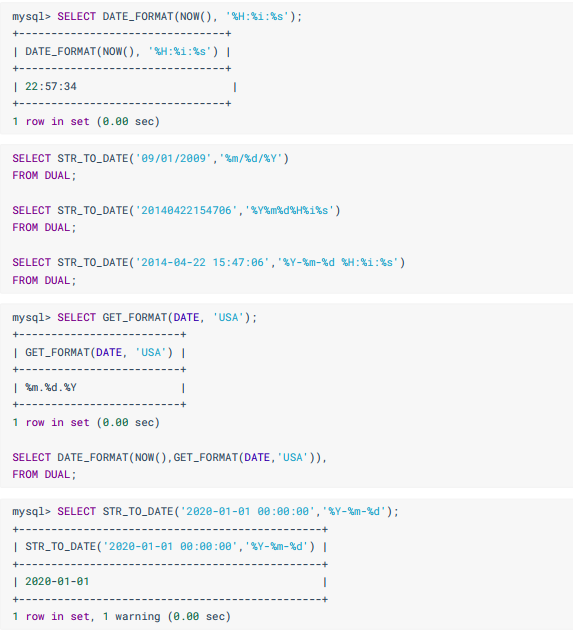Click the 2020-01-01 result value
The width and height of the screenshot is (573, 632).
point(57,582)
